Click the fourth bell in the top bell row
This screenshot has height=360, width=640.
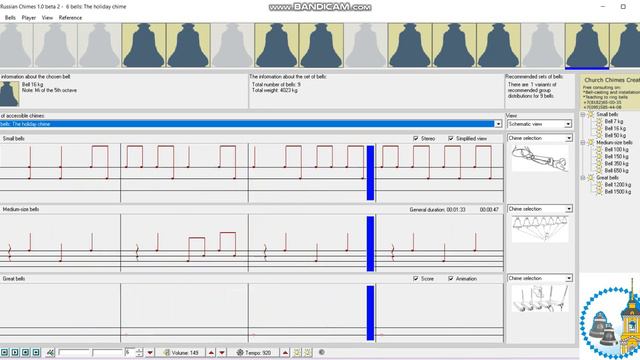pyautogui.click(x=144, y=45)
